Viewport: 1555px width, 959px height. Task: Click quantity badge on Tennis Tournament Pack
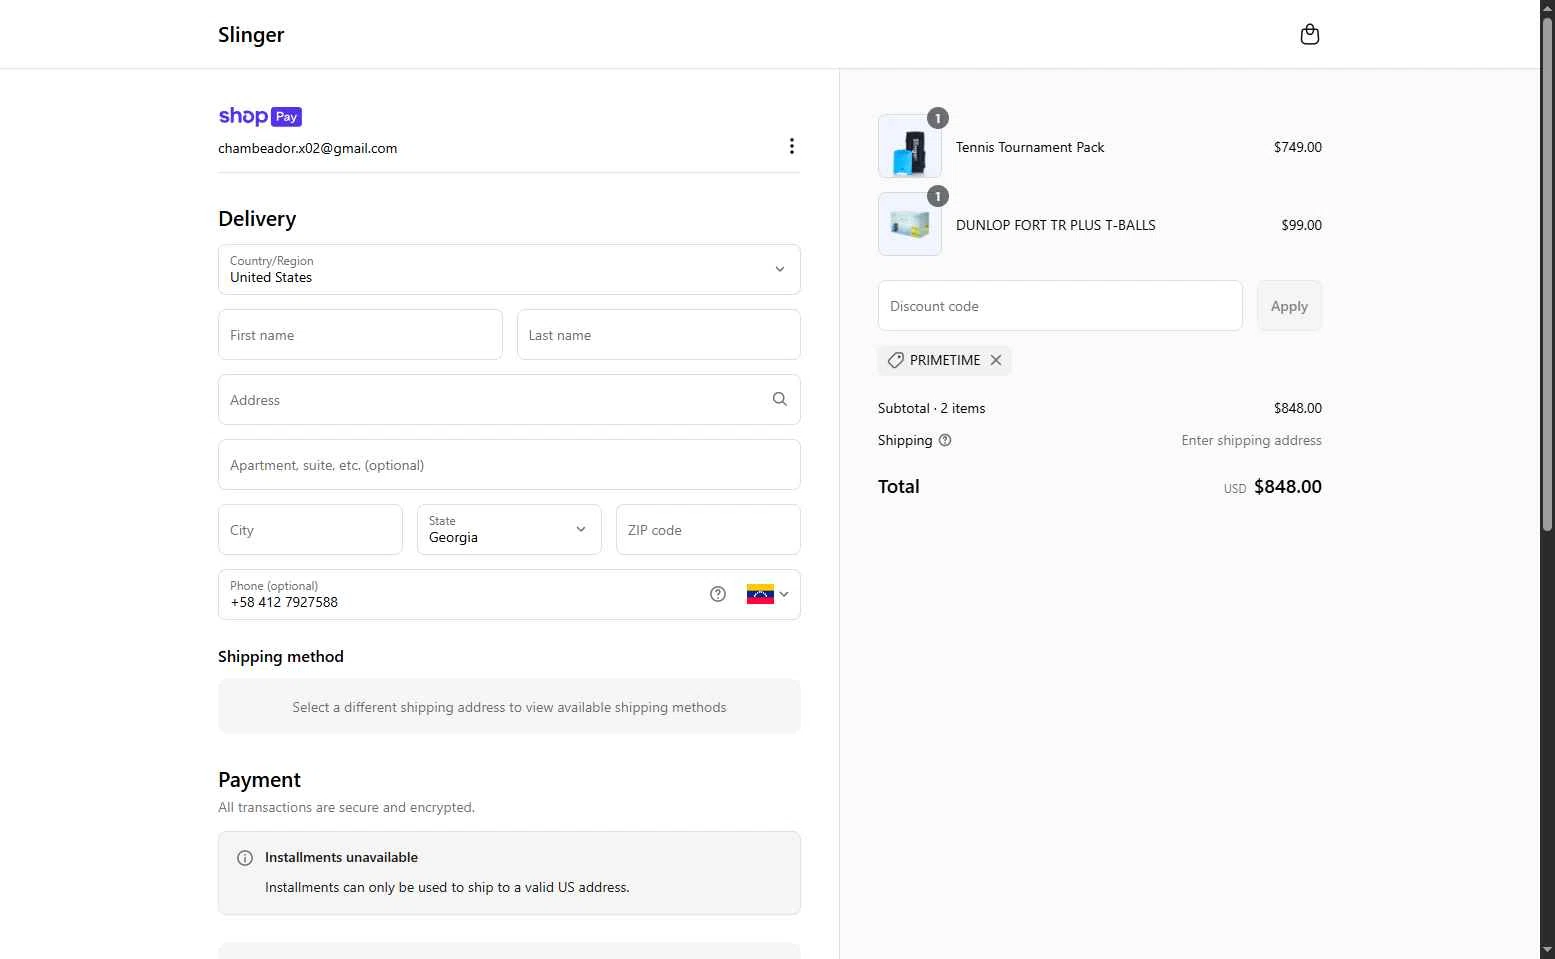point(937,118)
